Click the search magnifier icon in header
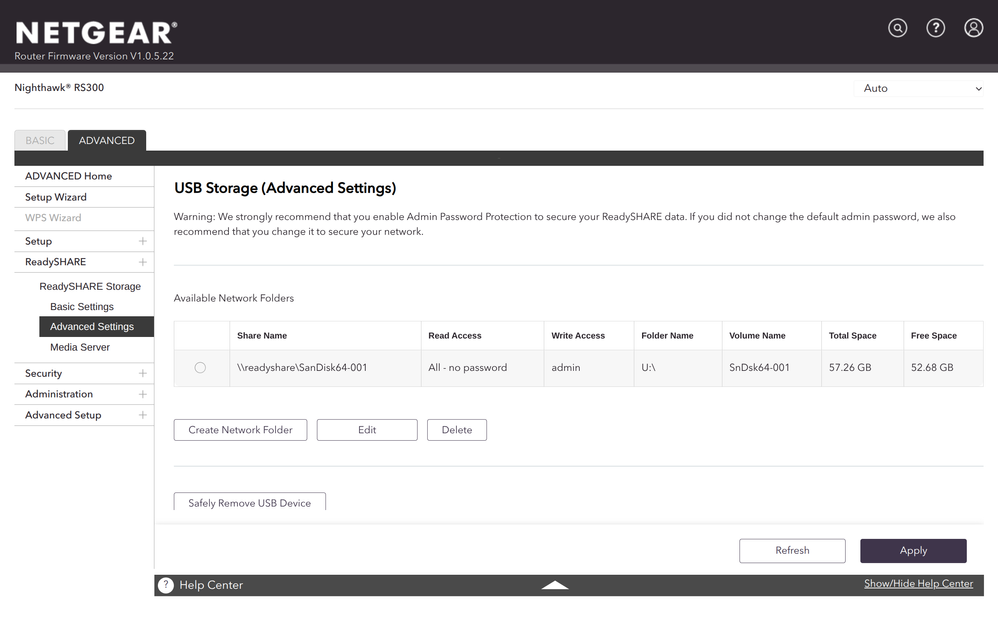Image resolution: width=998 pixels, height=624 pixels. (x=897, y=28)
